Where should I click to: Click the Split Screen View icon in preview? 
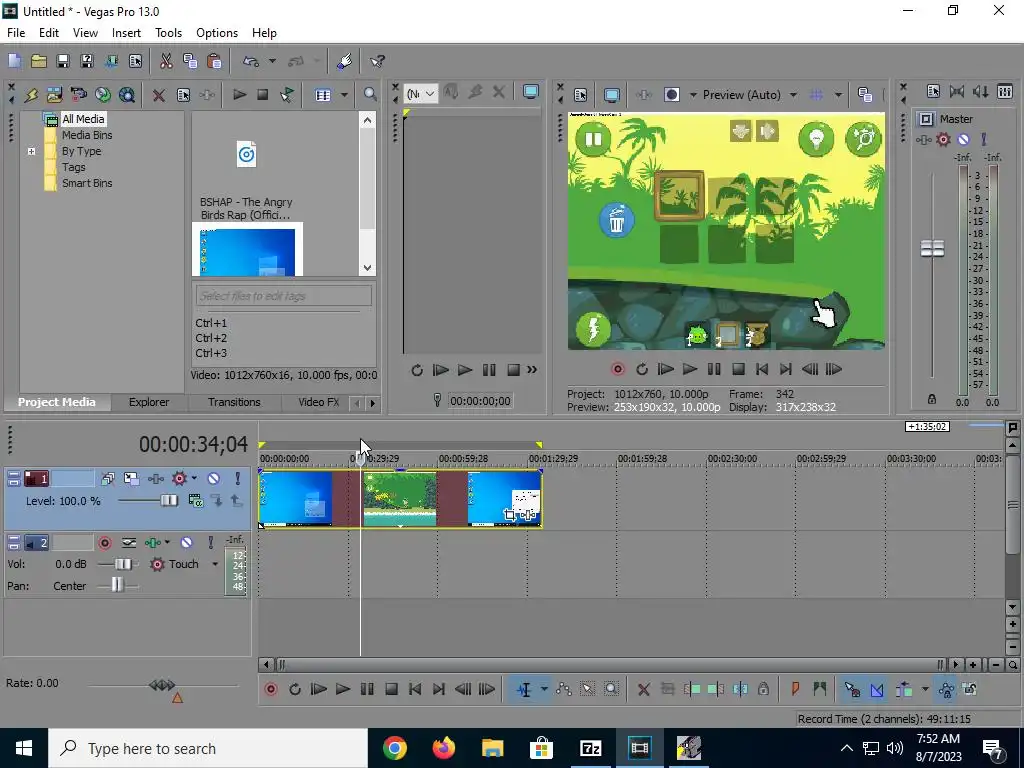[672, 95]
